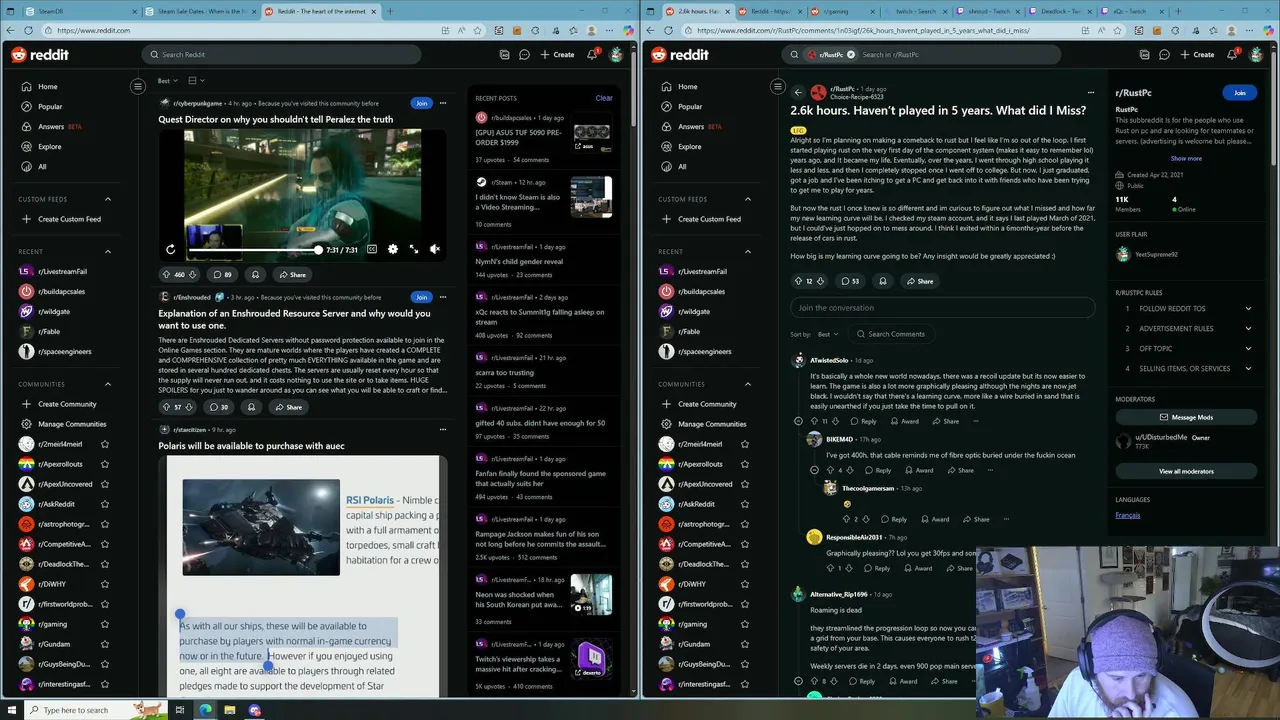This screenshot has height=720, width=1280.
Task: Click Join the conversation comment box
Action: pyautogui.click(x=942, y=308)
